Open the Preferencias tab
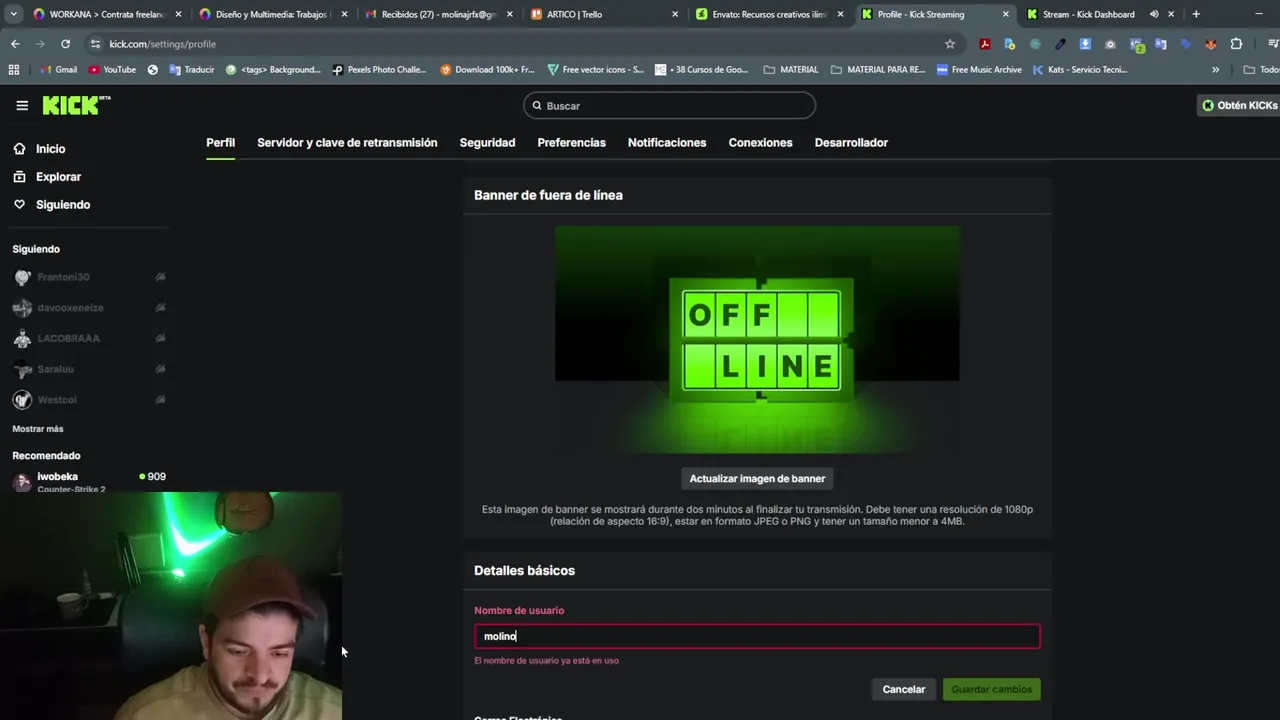The width and height of the screenshot is (1280, 720). click(x=571, y=143)
